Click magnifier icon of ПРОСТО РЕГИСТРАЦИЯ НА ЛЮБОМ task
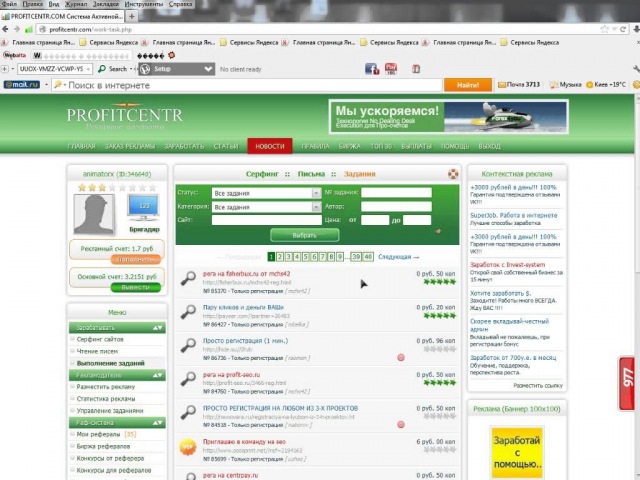 pyautogui.click(x=188, y=413)
